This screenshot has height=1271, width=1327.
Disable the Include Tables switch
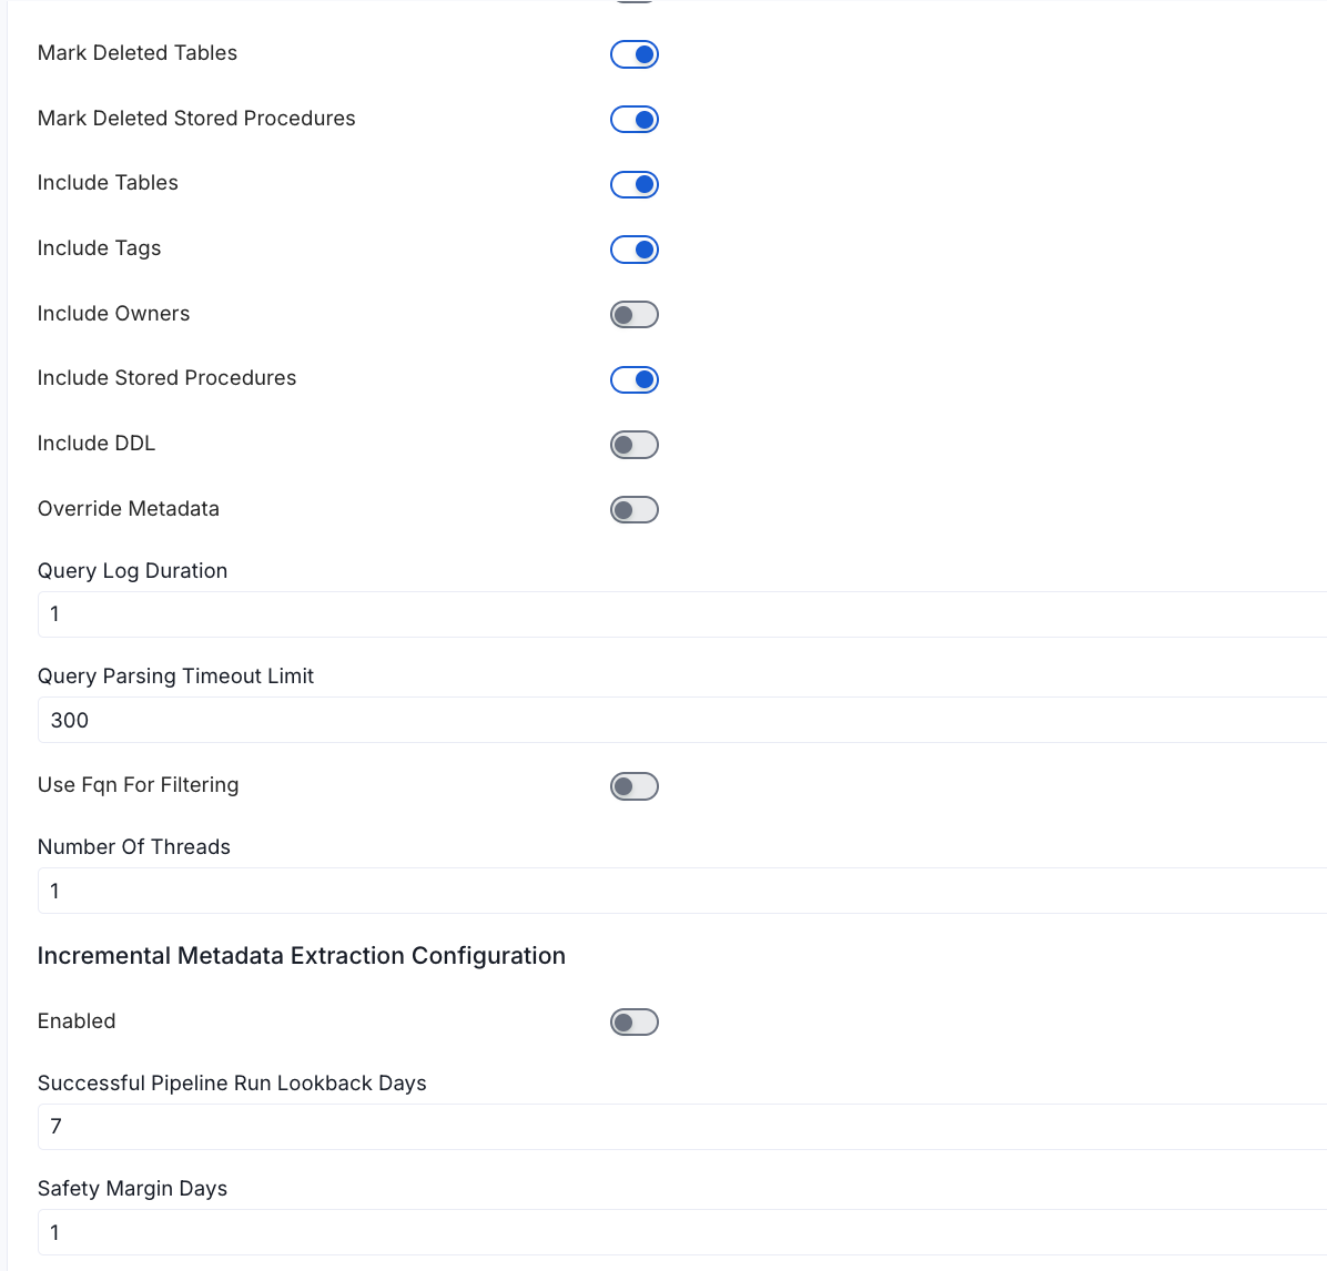[x=633, y=184]
